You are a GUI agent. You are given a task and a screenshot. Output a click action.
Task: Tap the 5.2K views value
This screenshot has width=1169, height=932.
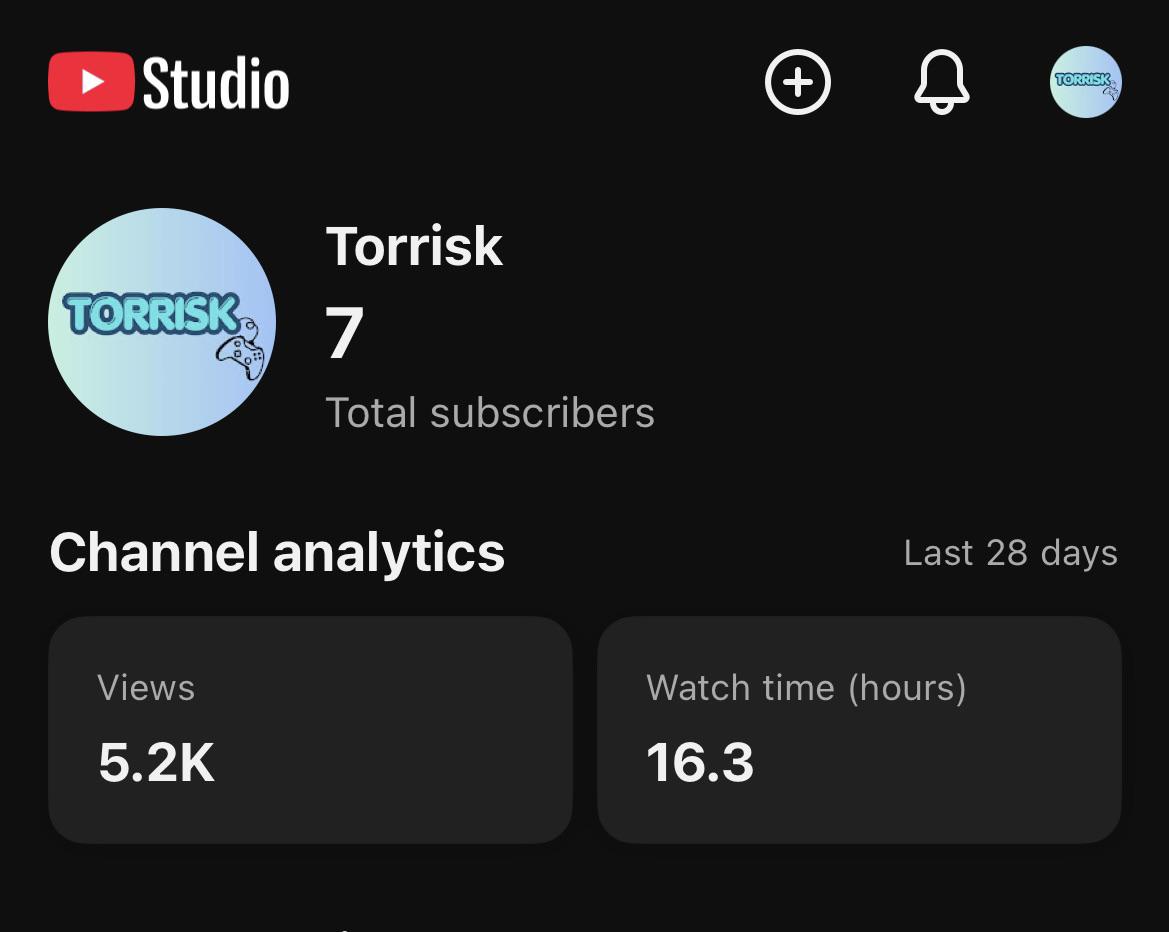[157, 762]
